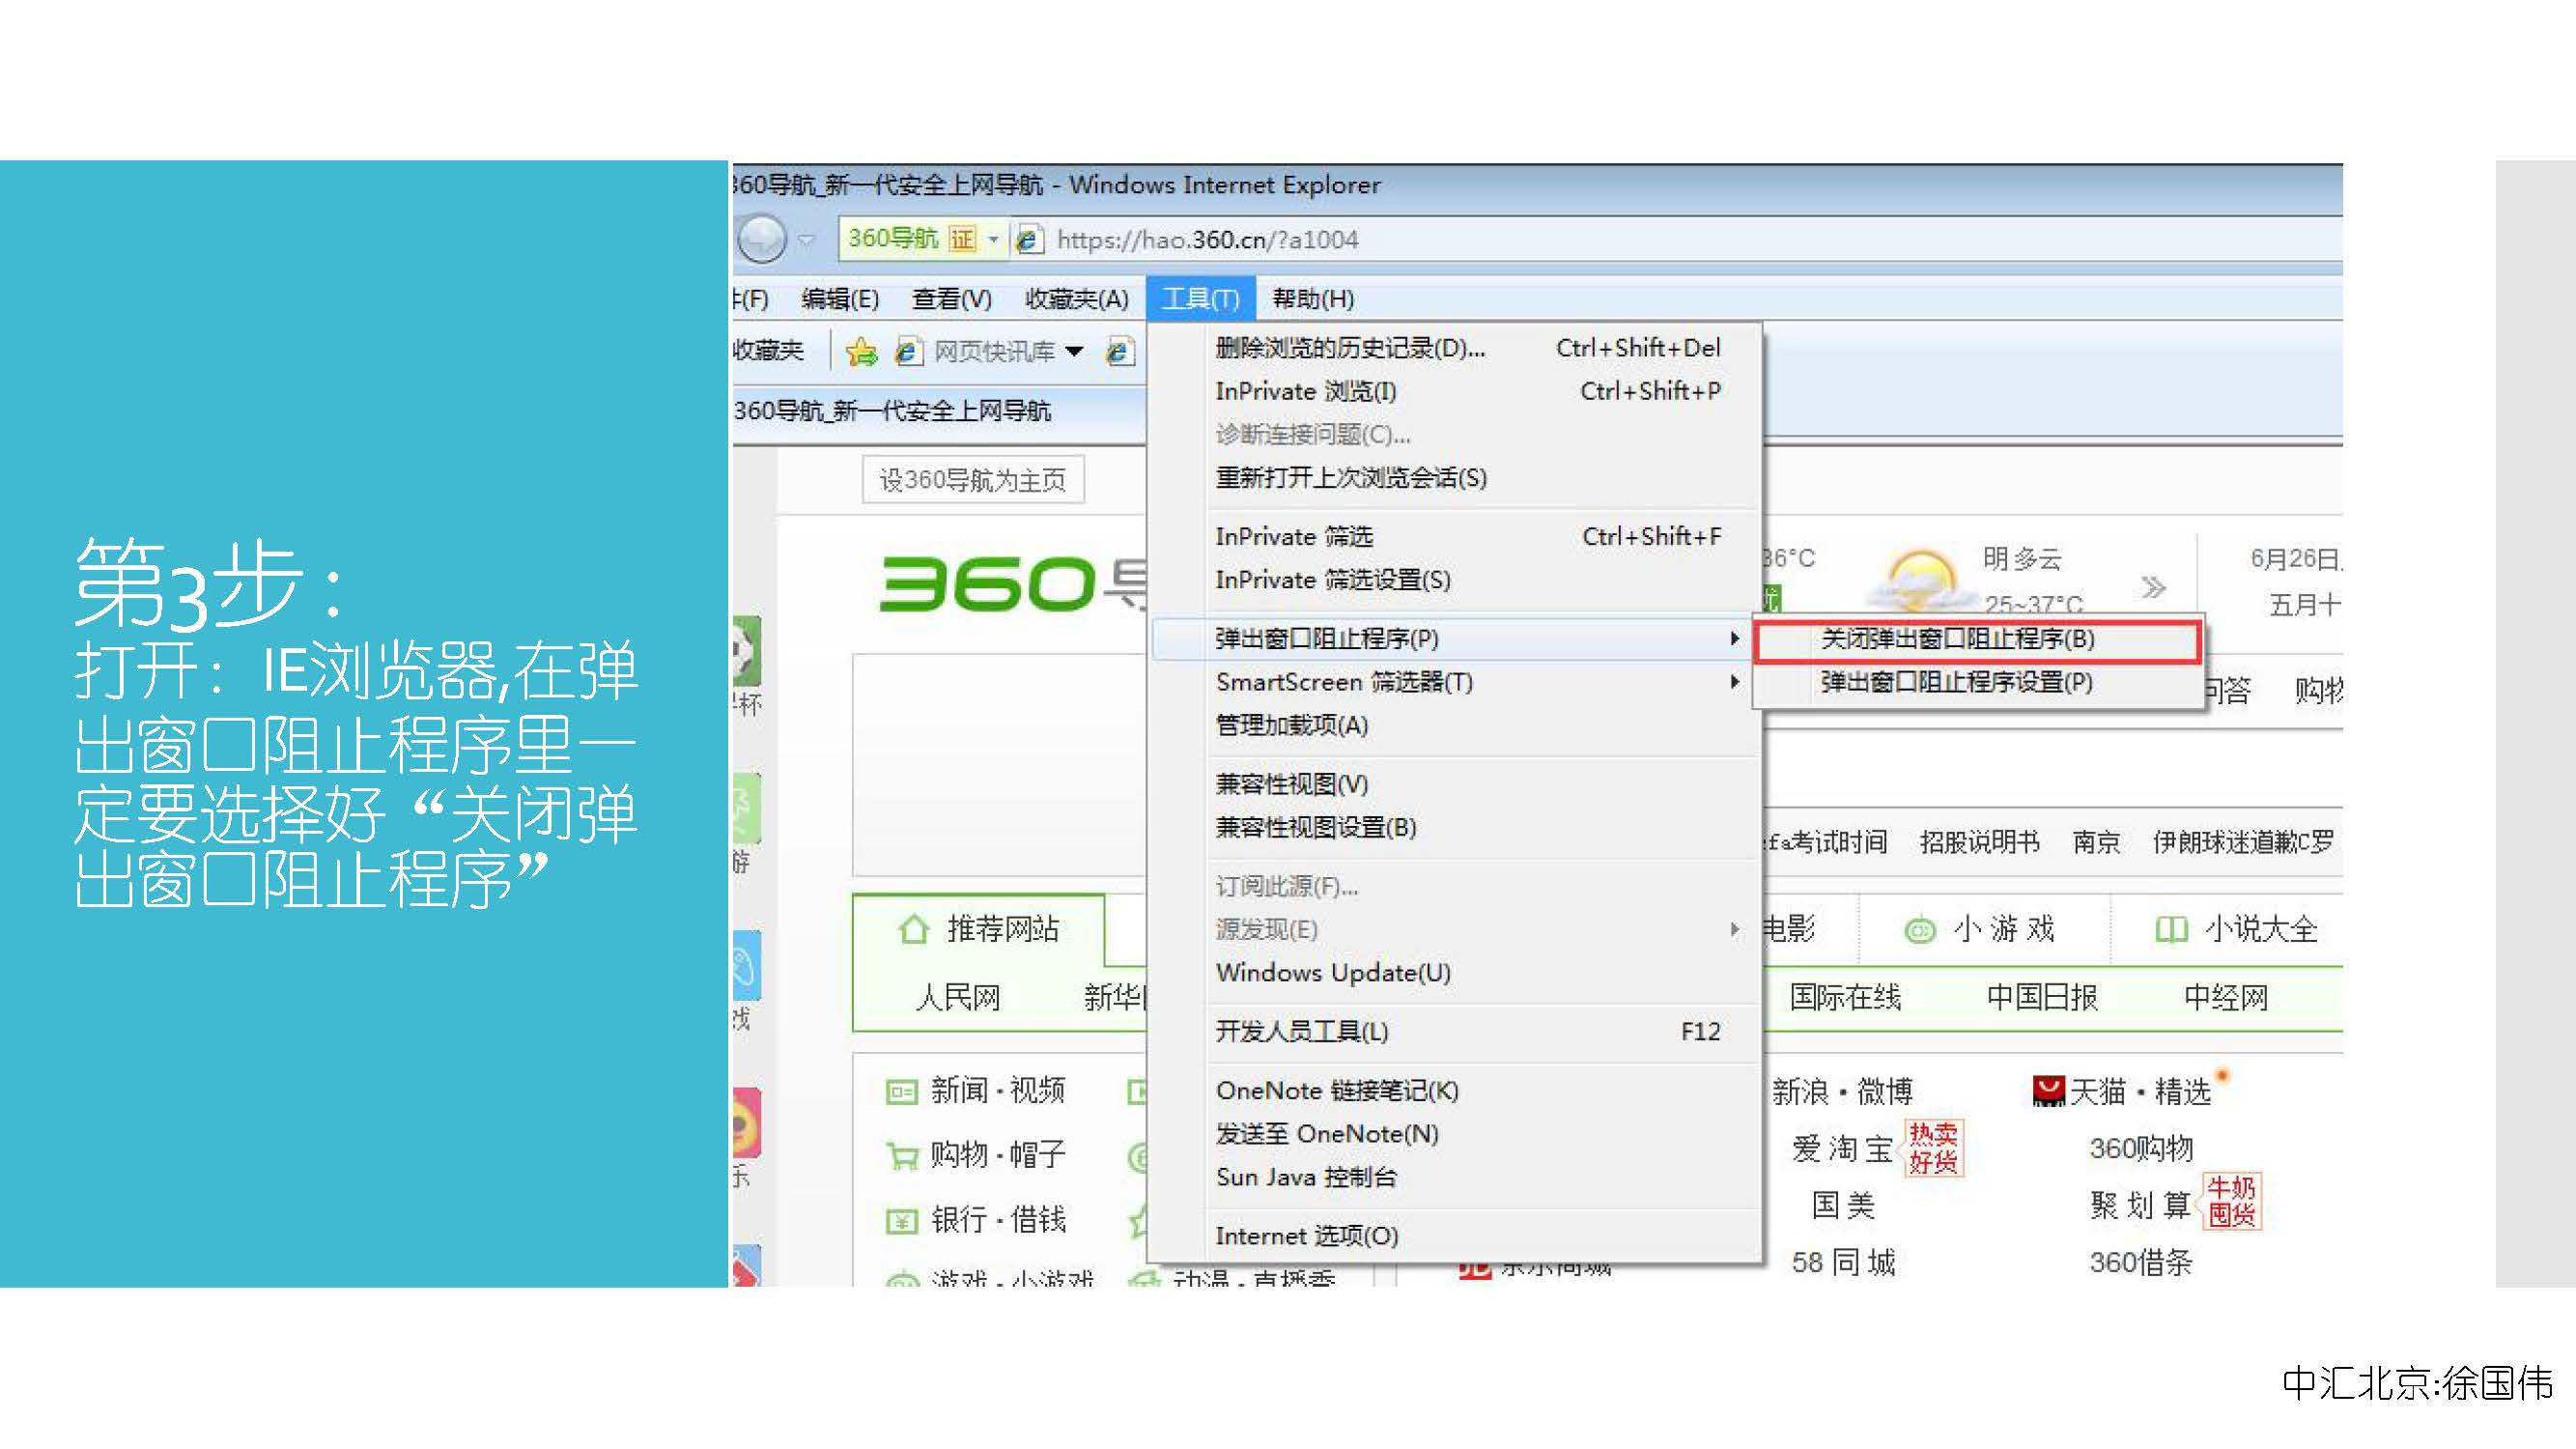2576x1449 pixels.
Task: Click the IE page icon beside address URL
Action: click(x=1028, y=240)
